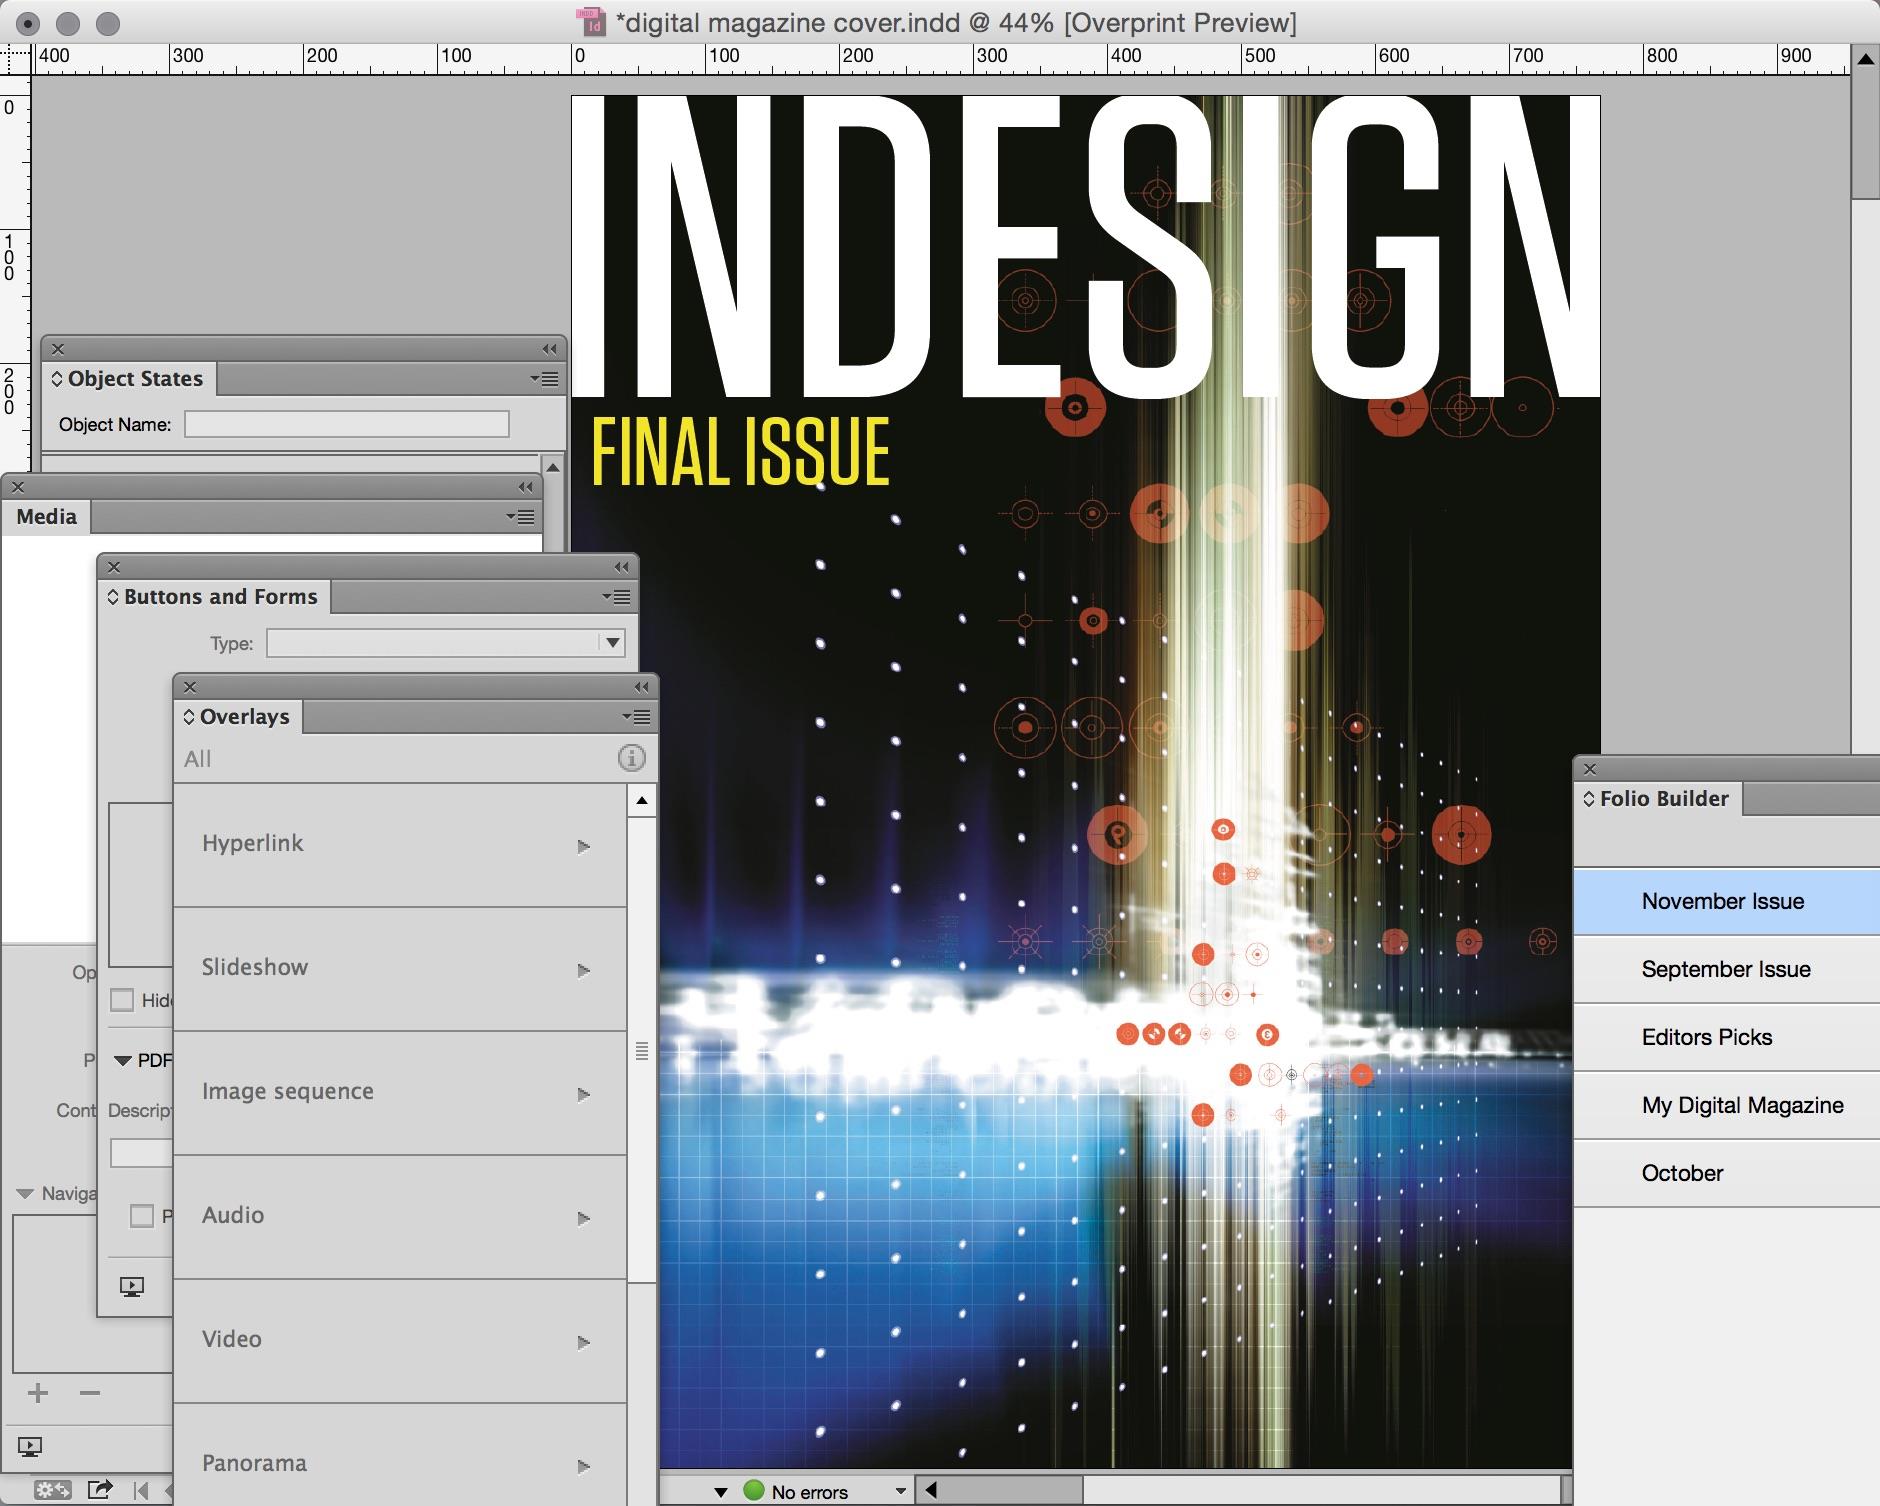Click the info icon in the Overlays panel

coord(632,757)
